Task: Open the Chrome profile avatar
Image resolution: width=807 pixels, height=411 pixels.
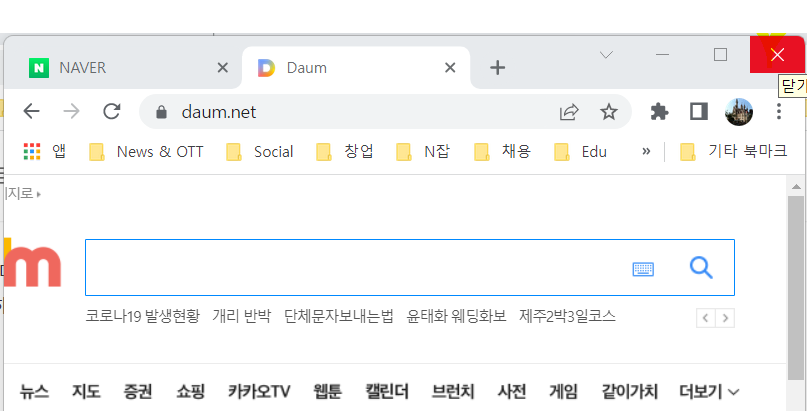Action: pyautogui.click(x=739, y=112)
